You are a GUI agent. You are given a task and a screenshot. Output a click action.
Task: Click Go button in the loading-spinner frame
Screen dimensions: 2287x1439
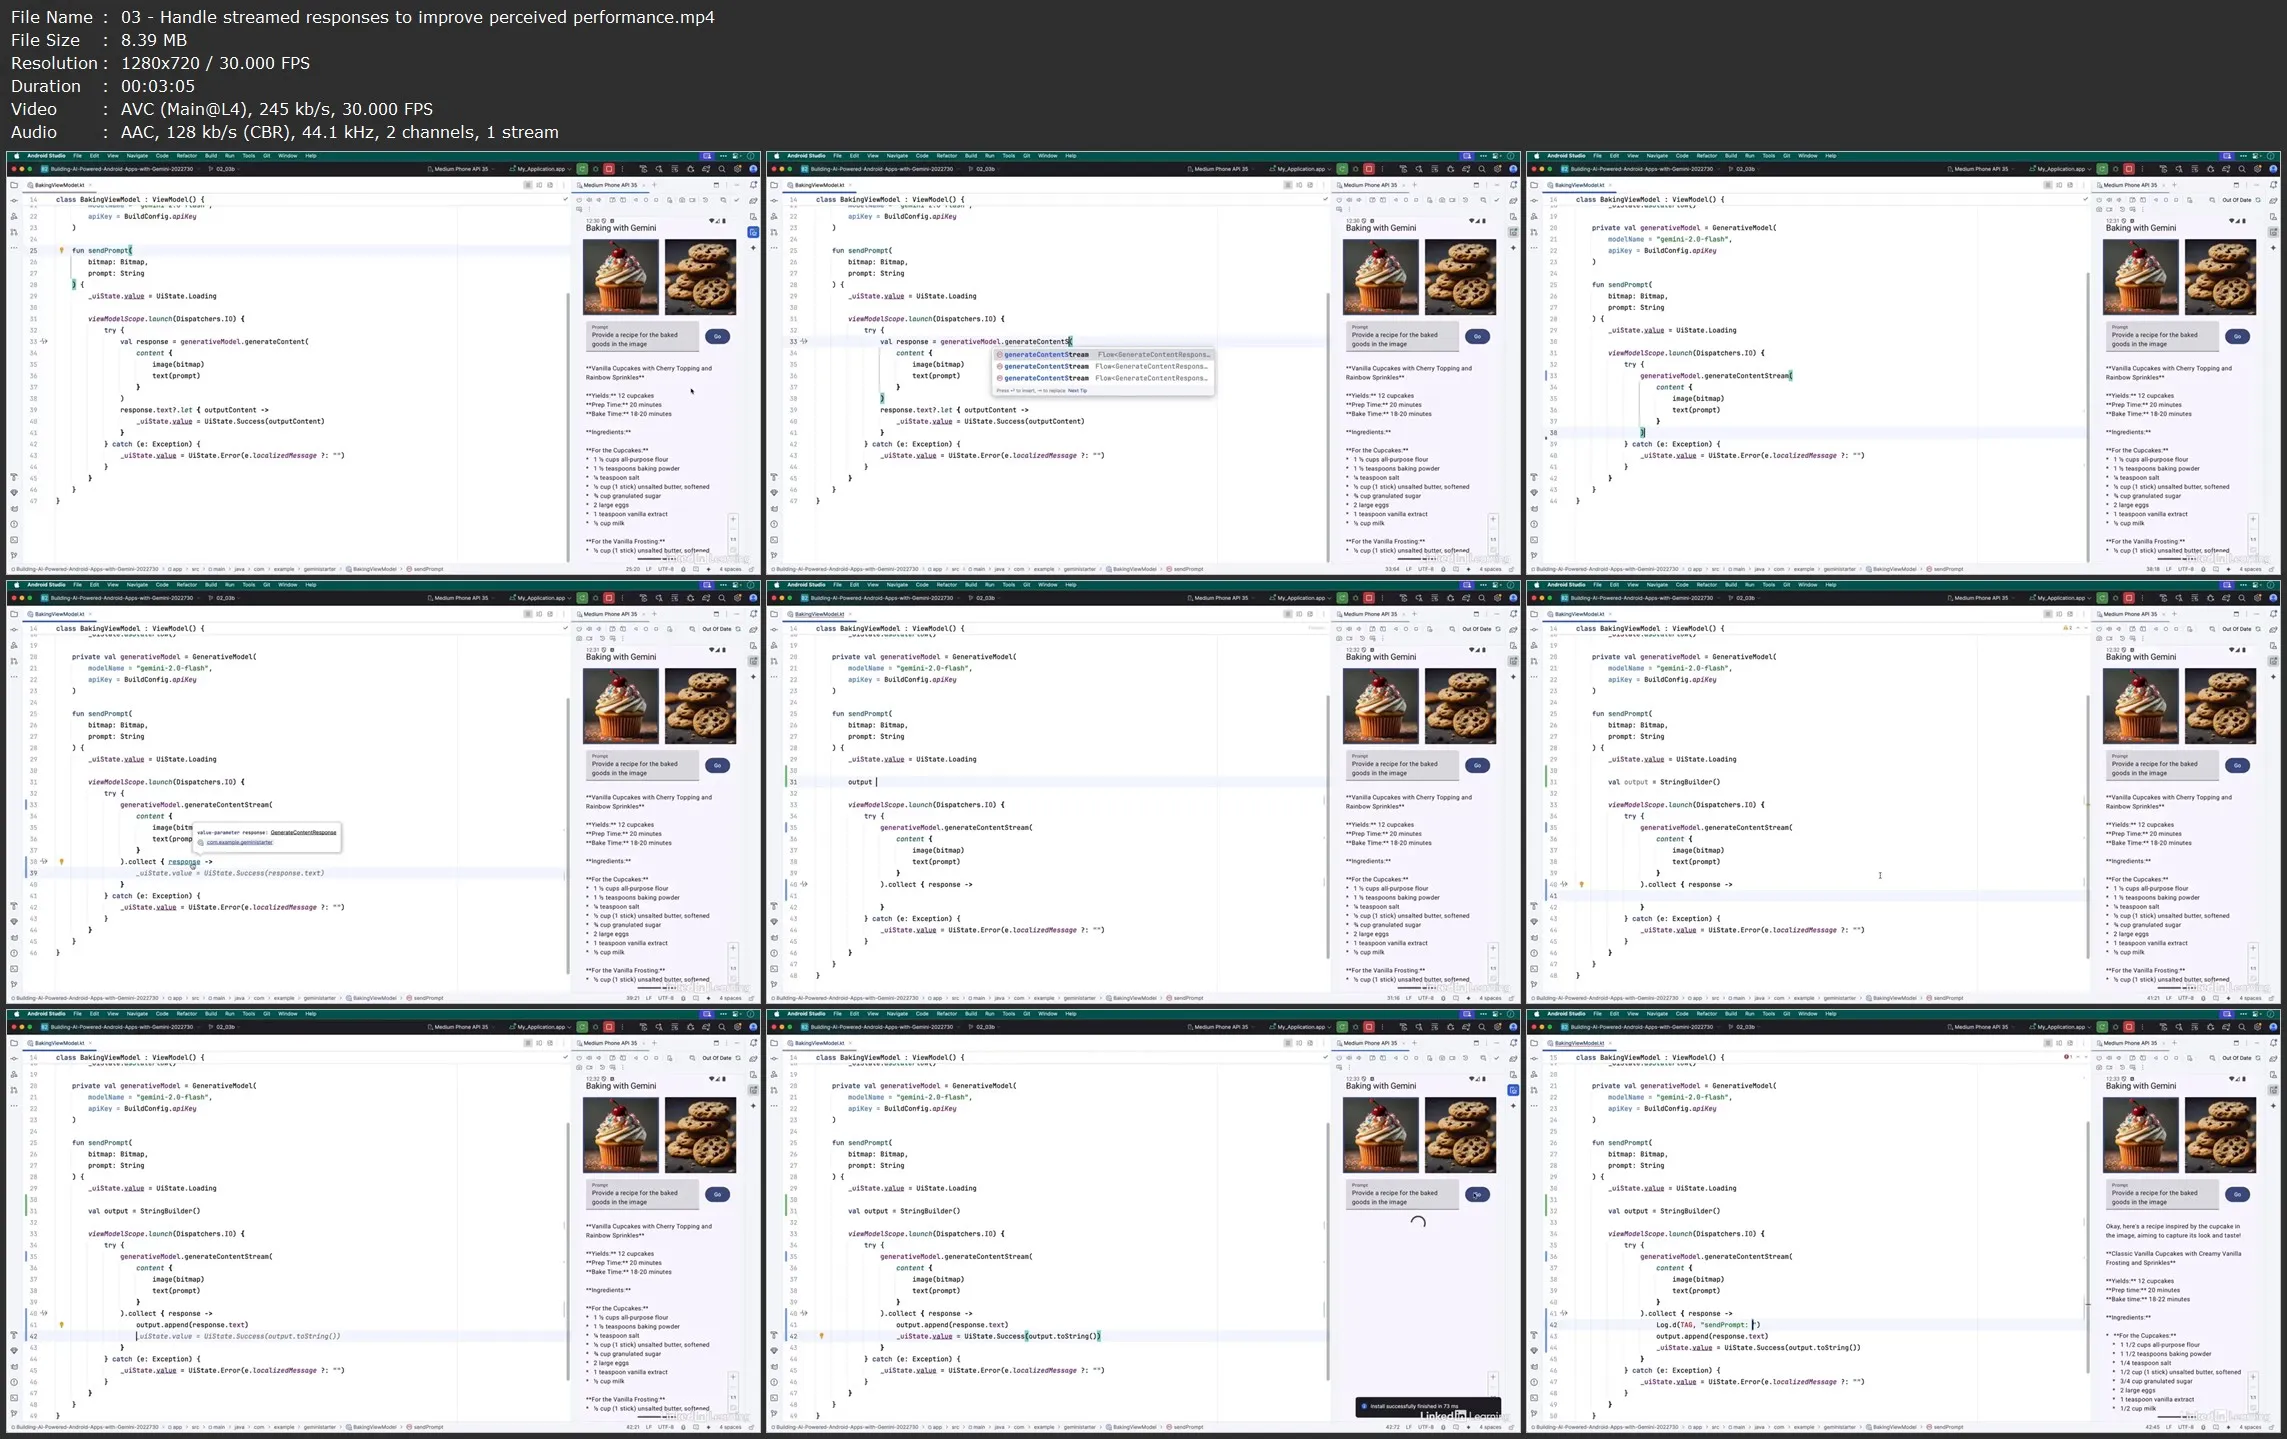coord(1477,1194)
